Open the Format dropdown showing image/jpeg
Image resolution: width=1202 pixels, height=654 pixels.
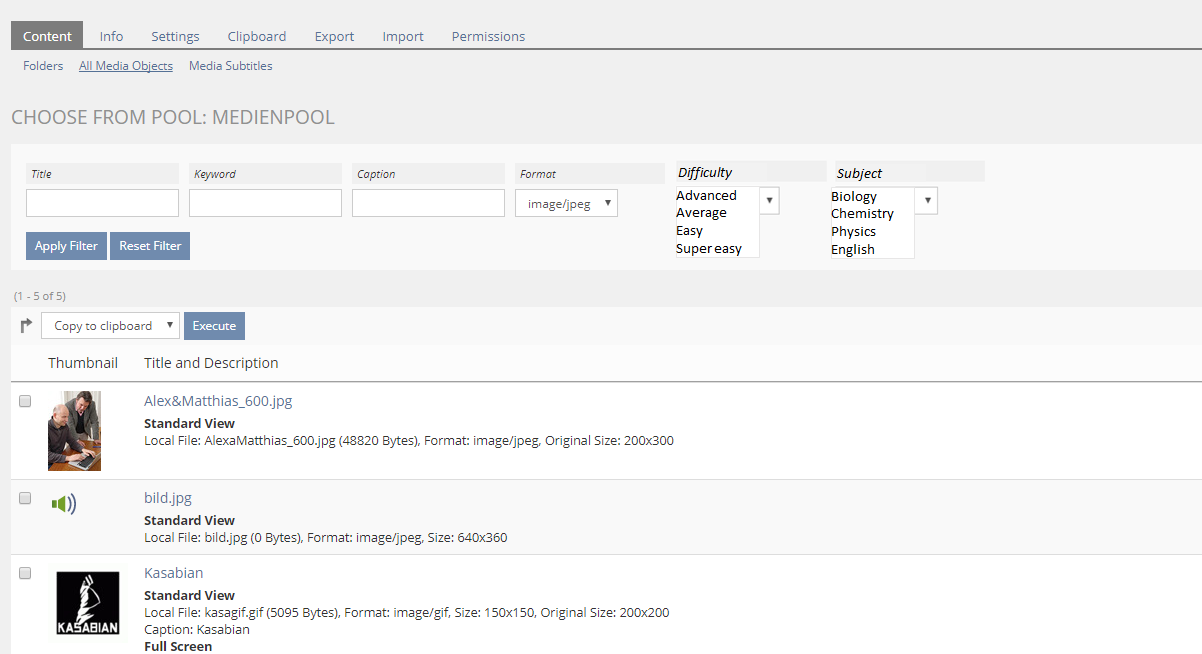pyautogui.click(x=566, y=204)
